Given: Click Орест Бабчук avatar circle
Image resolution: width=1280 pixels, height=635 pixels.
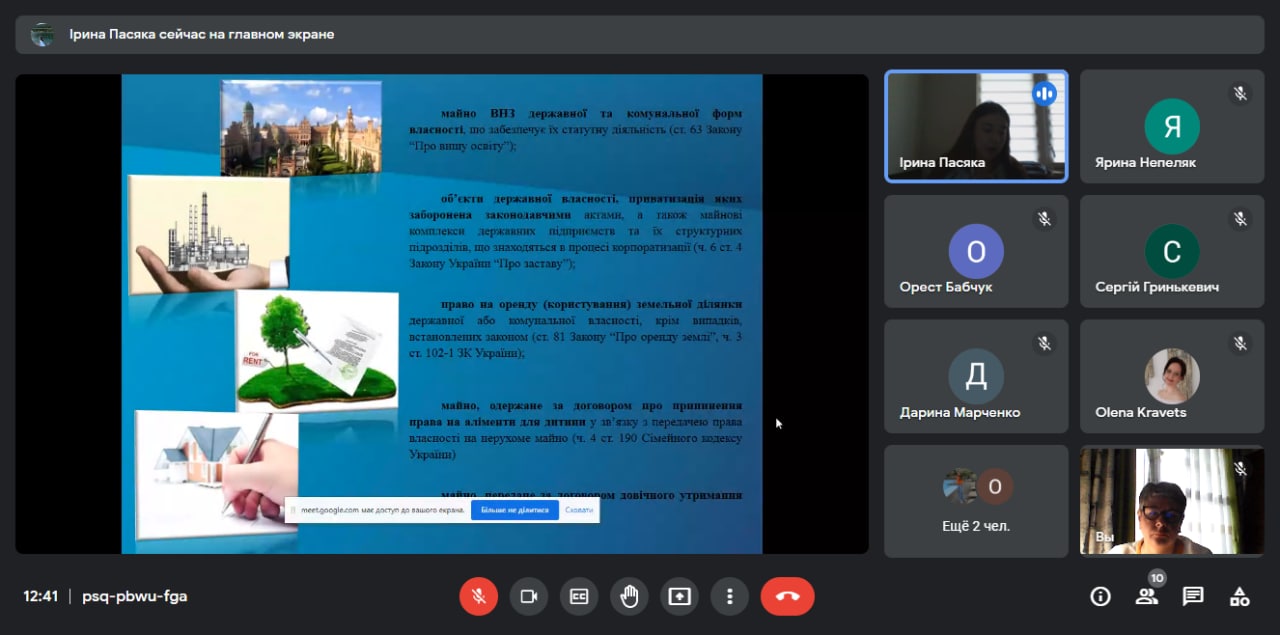Looking at the screenshot, I should coord(976,251).
